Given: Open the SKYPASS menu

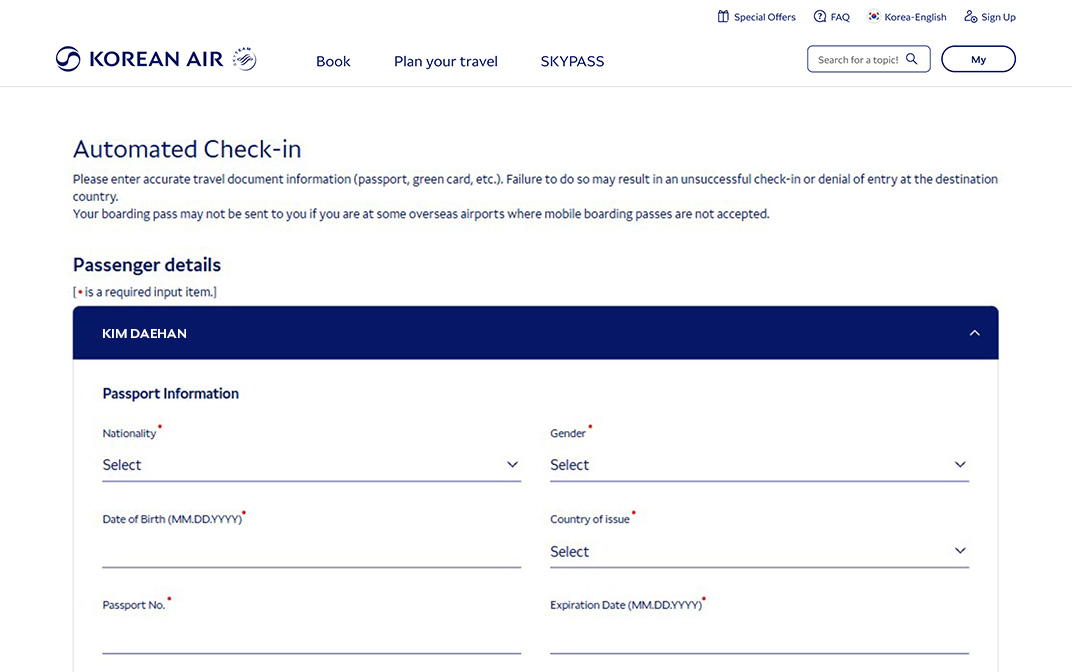Looking at the screenshot, I should [x=572, y=61].
